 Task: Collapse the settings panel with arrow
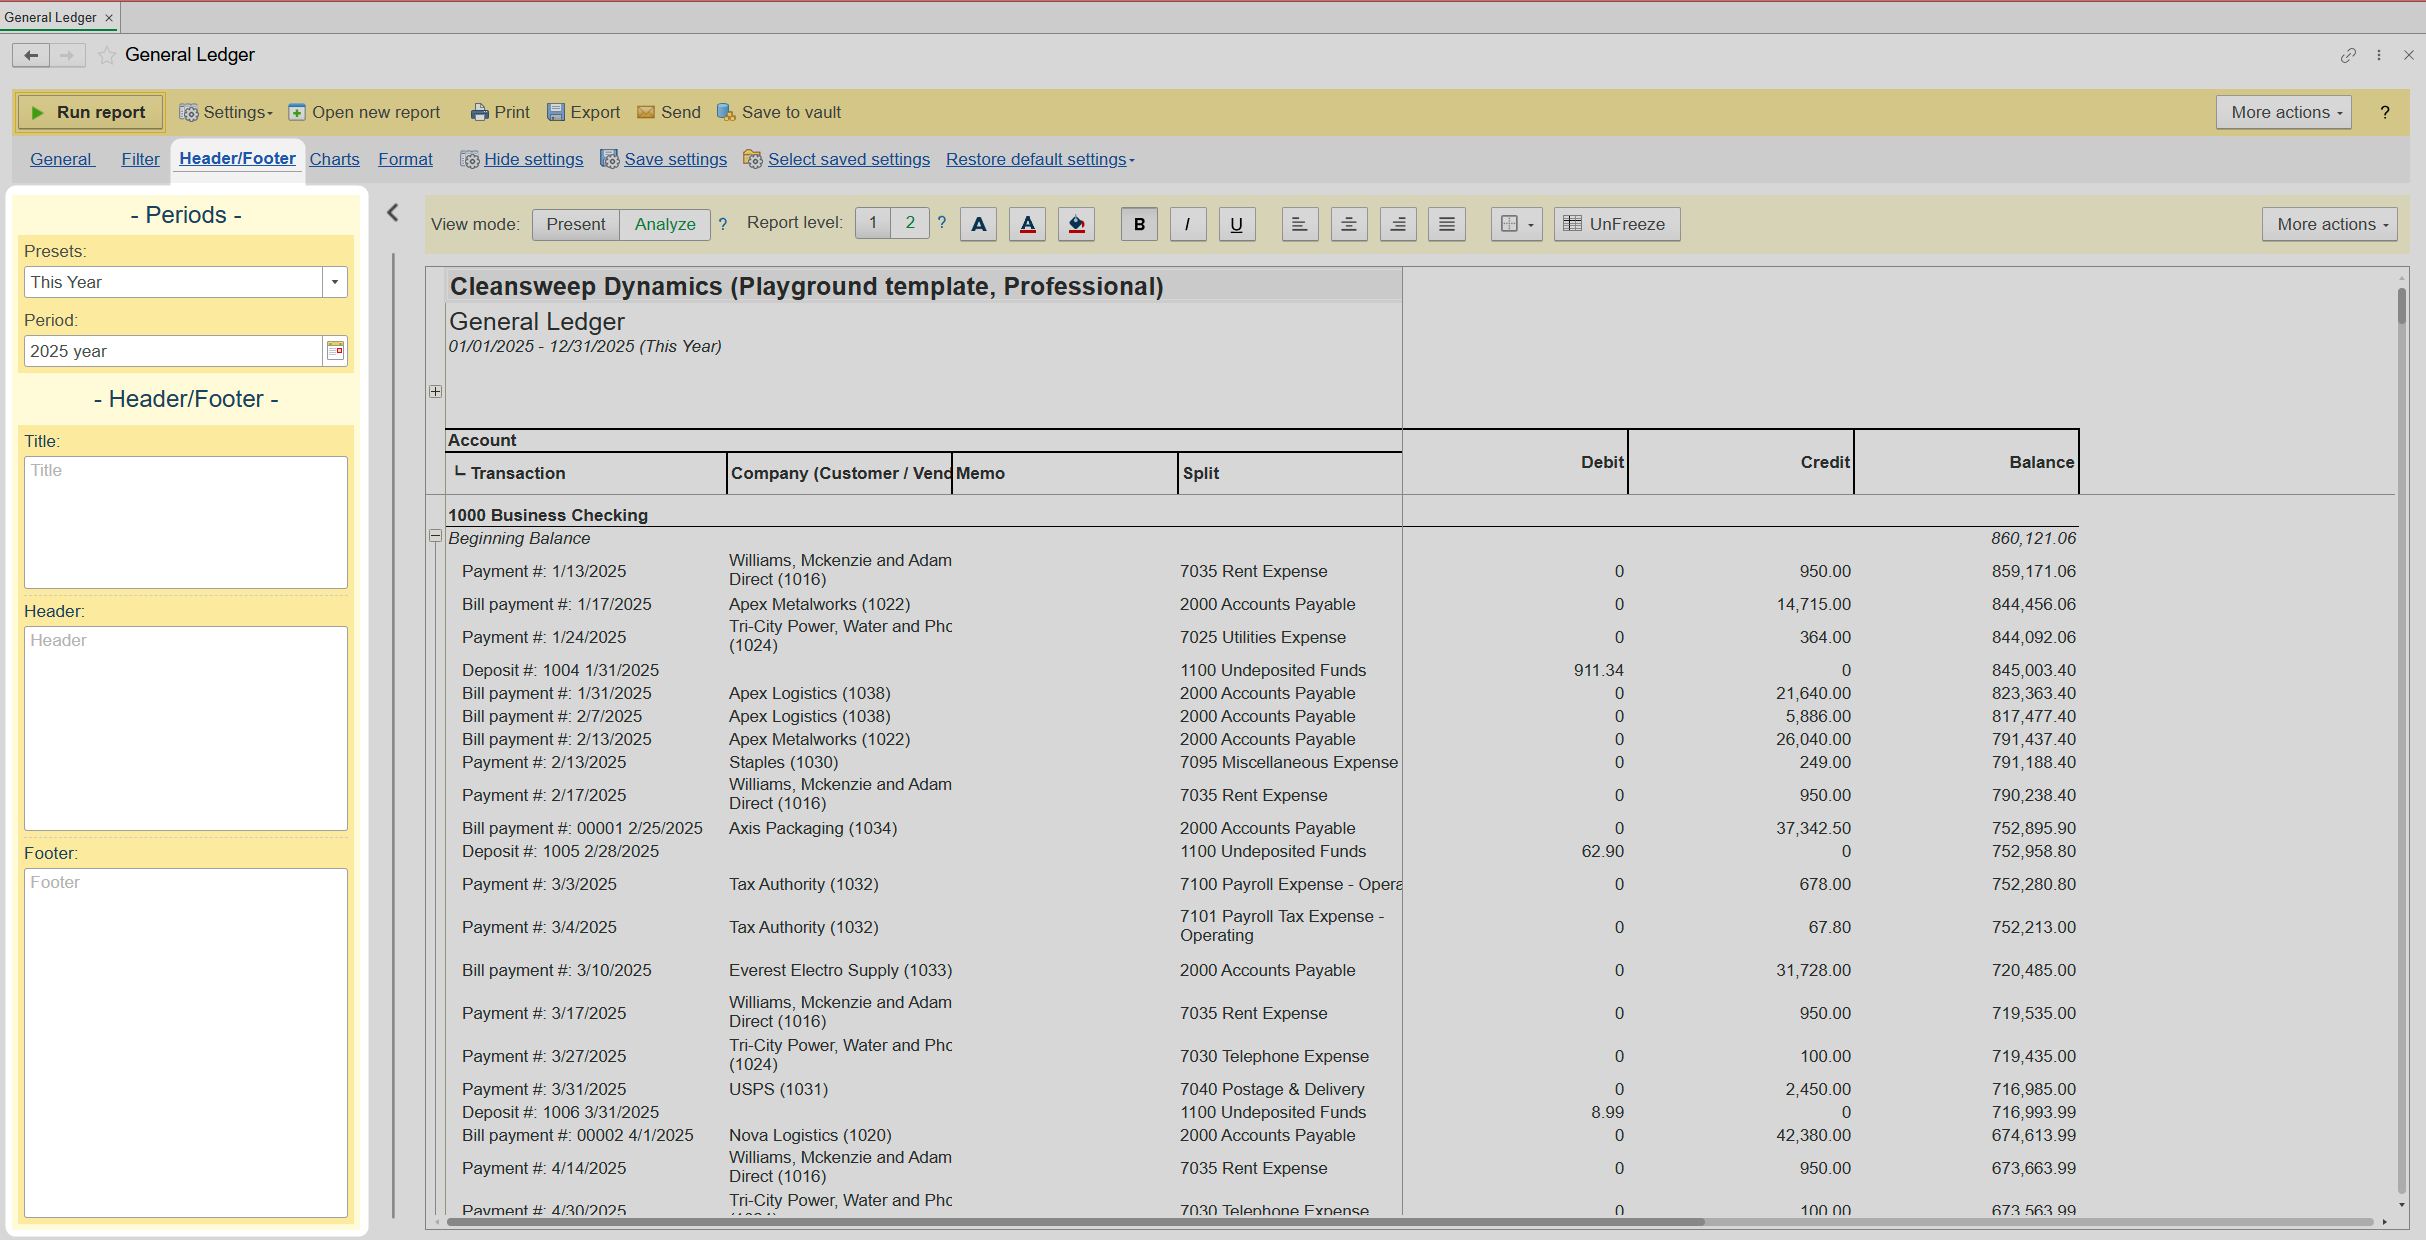pos(393,212)
